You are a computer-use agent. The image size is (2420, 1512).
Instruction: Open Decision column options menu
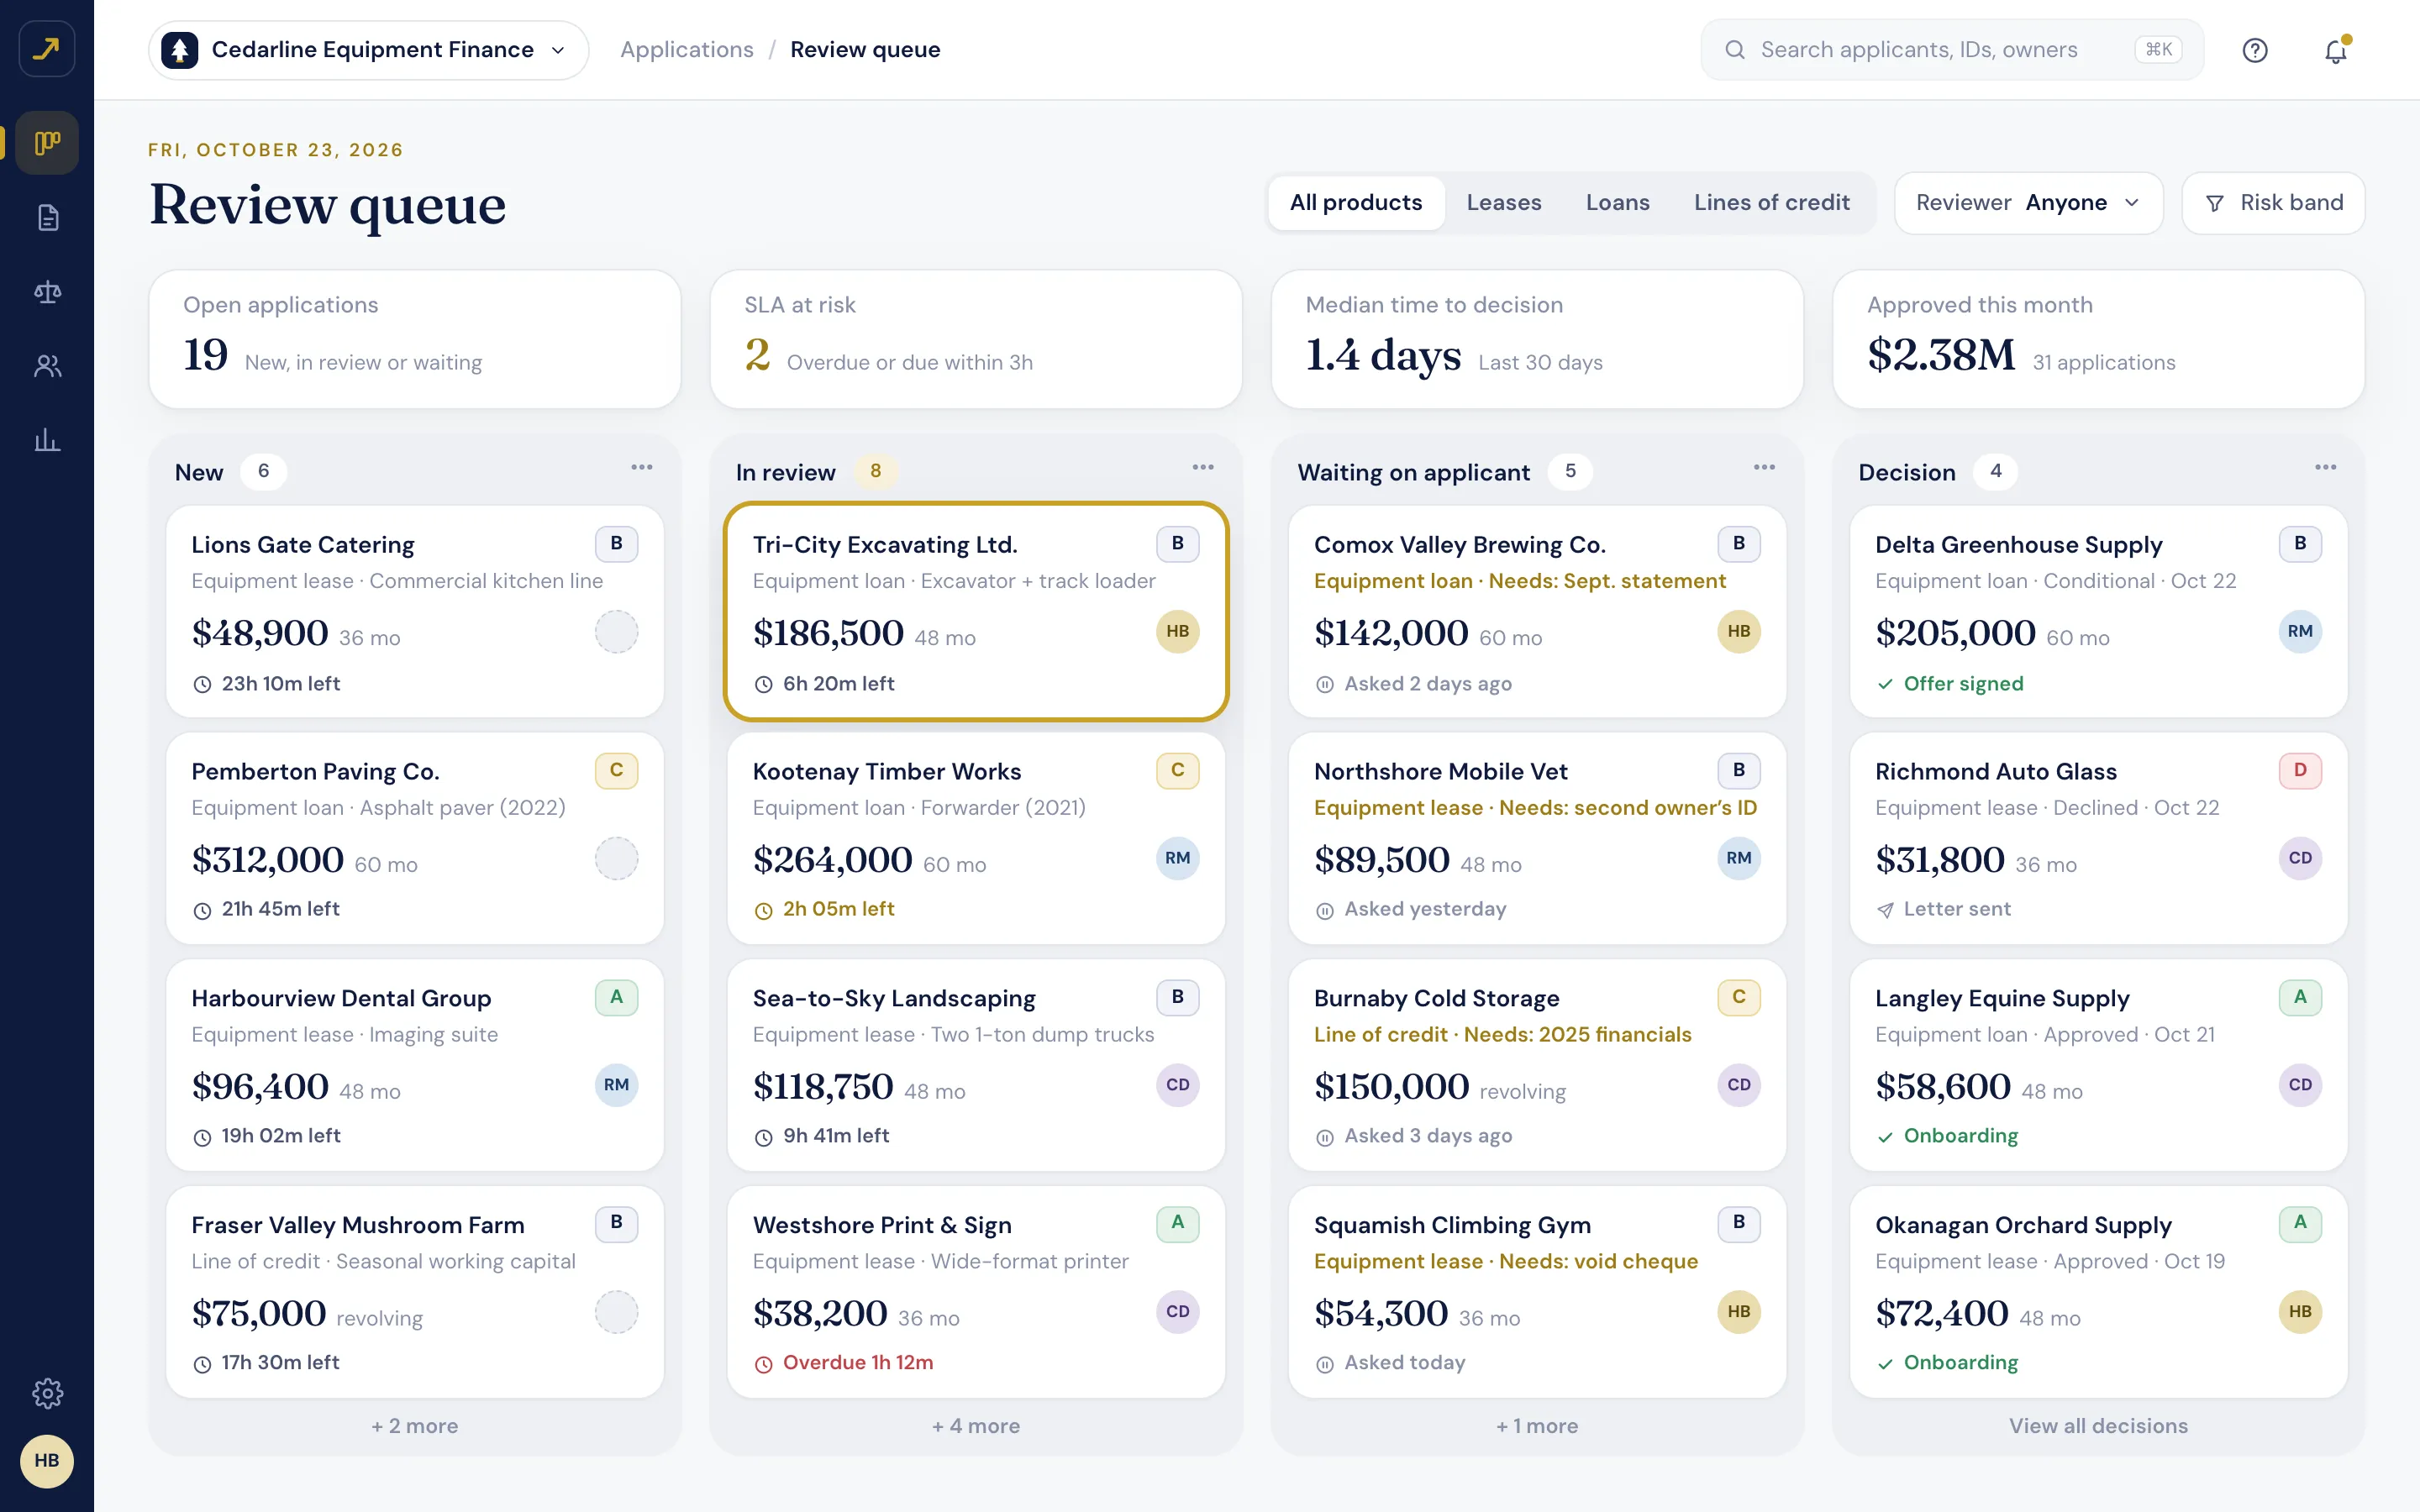[x=2325, y=467]
